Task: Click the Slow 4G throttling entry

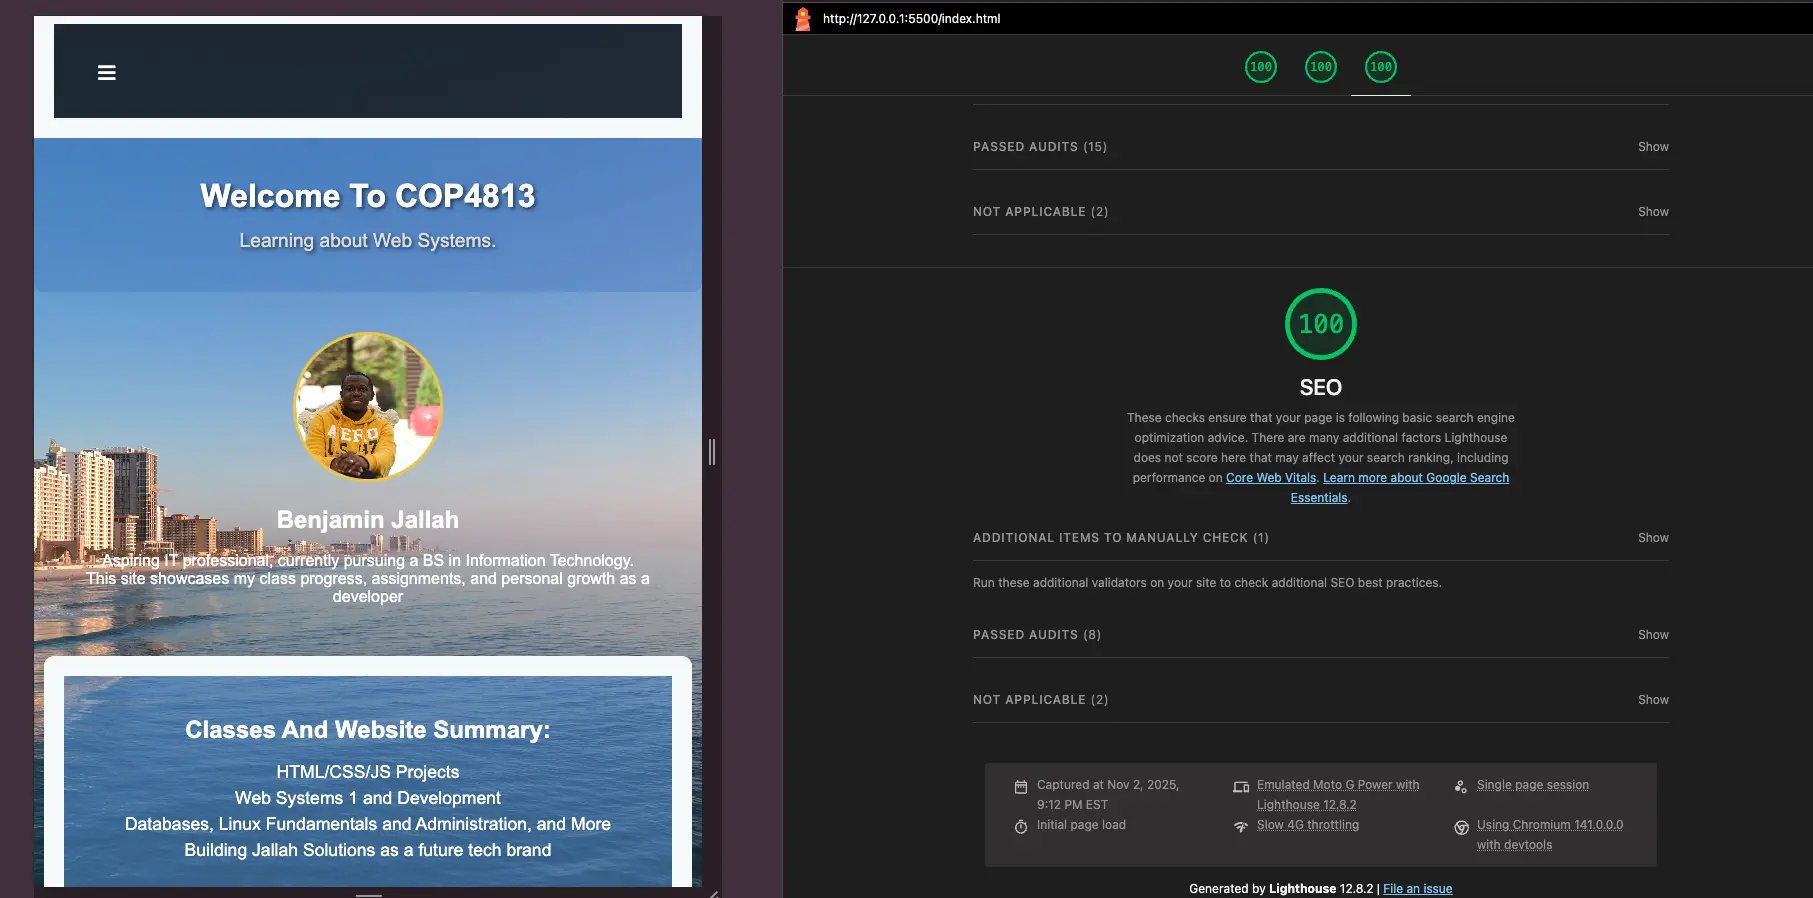Action: pyautogui.click(x=1308, y=825)
